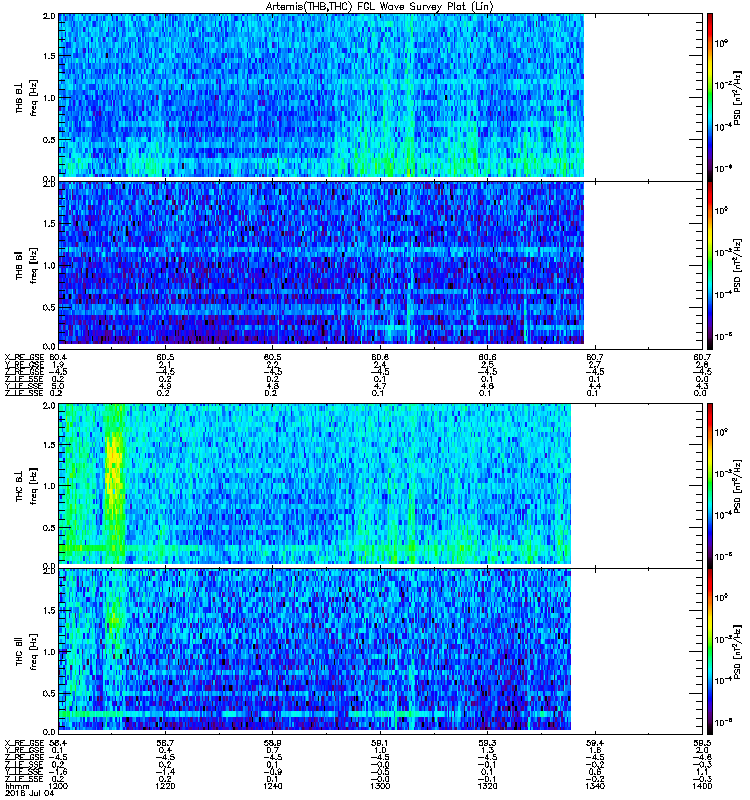This screenshot has height=800, width=750.
Task: Click the 1.0 frequency tick of THB B∥ panel
Action: pyautogui.click(x=49, y=265)
